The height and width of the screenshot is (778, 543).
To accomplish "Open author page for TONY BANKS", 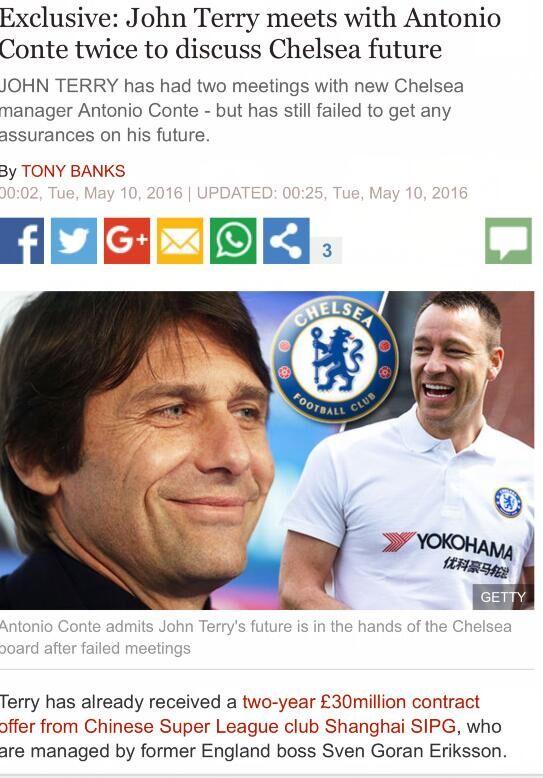I will coord(73,171).
